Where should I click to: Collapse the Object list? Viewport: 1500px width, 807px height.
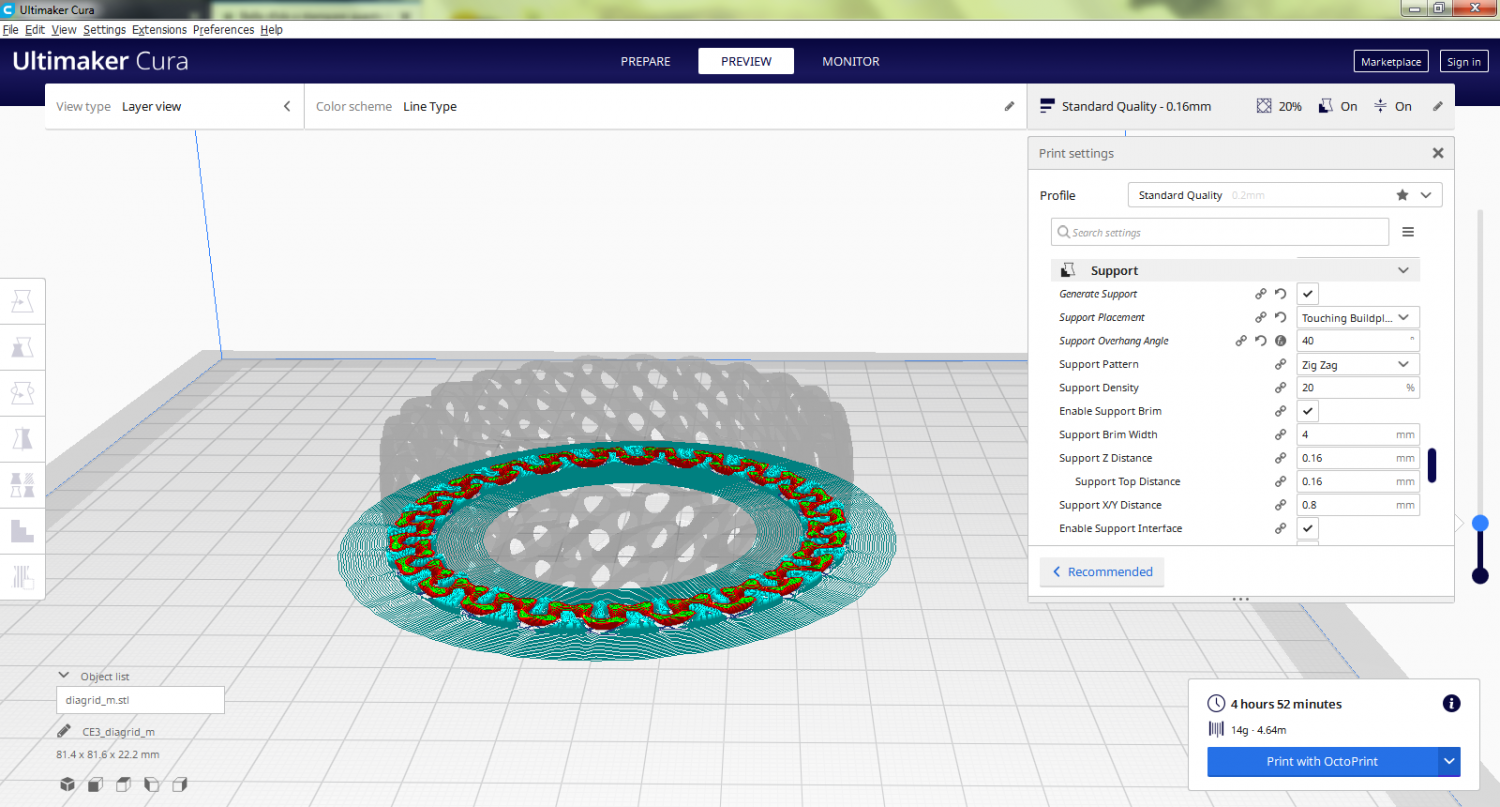point(64,676)
